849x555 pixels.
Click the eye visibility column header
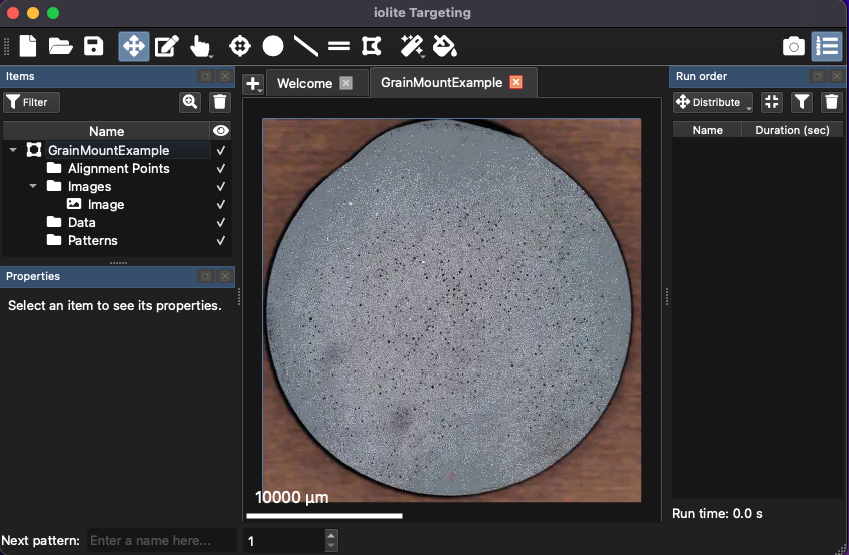[x=220, y=130]
